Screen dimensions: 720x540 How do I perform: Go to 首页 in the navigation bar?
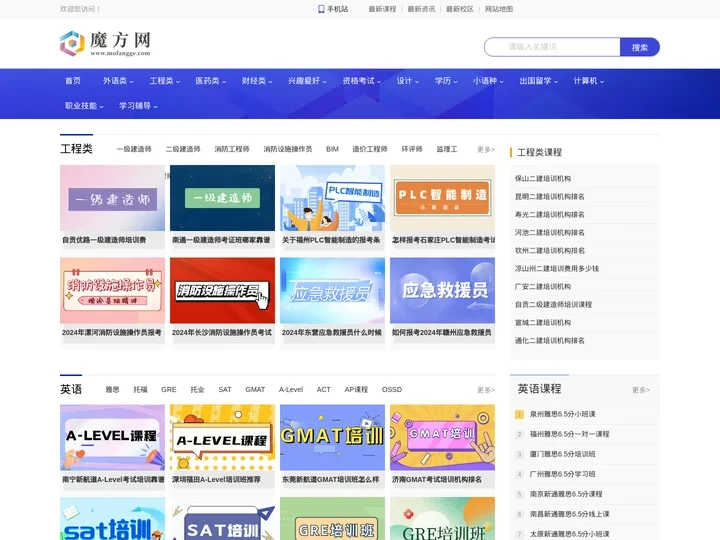[x=73, y=81]
